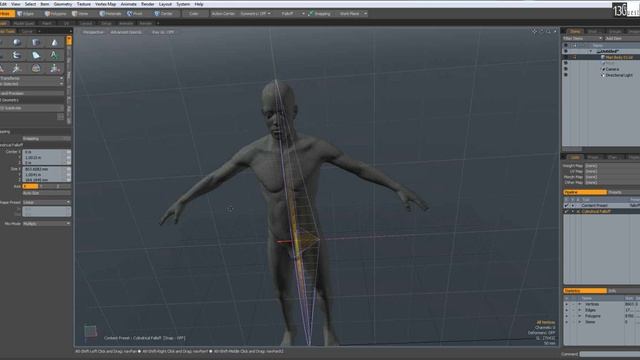640x360 pixels.
Task: Open the Mix Mode dropdown
Action: click(46, 224)
